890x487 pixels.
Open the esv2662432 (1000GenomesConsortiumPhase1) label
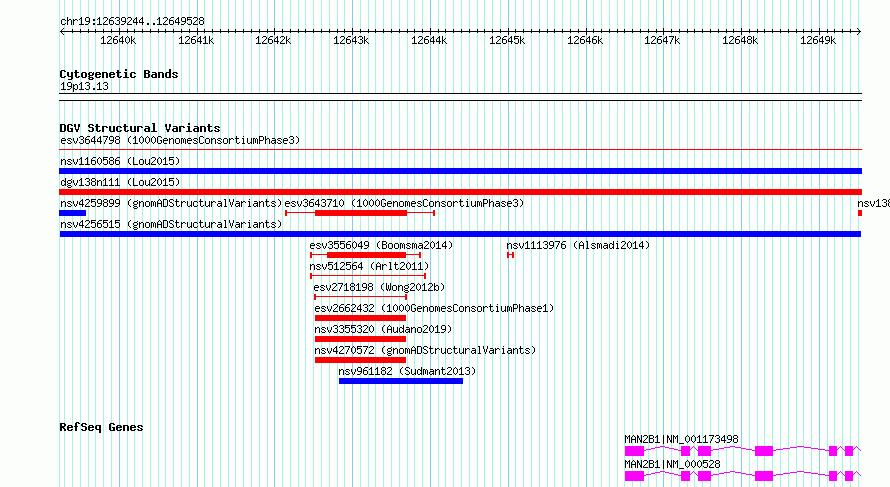pyautogui.click(x=434, y=308)
